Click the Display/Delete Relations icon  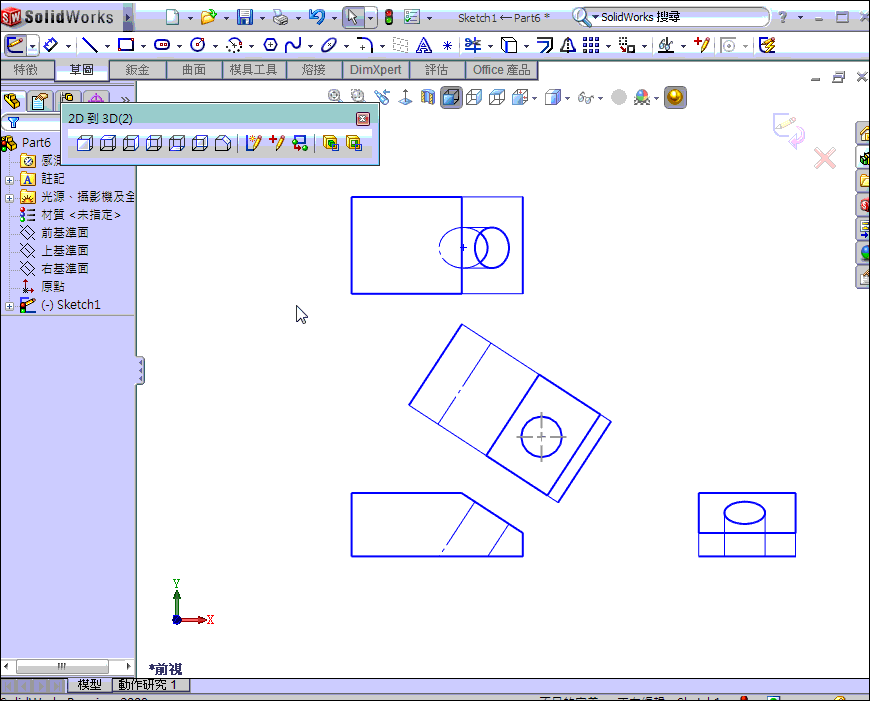click(665, 45)
